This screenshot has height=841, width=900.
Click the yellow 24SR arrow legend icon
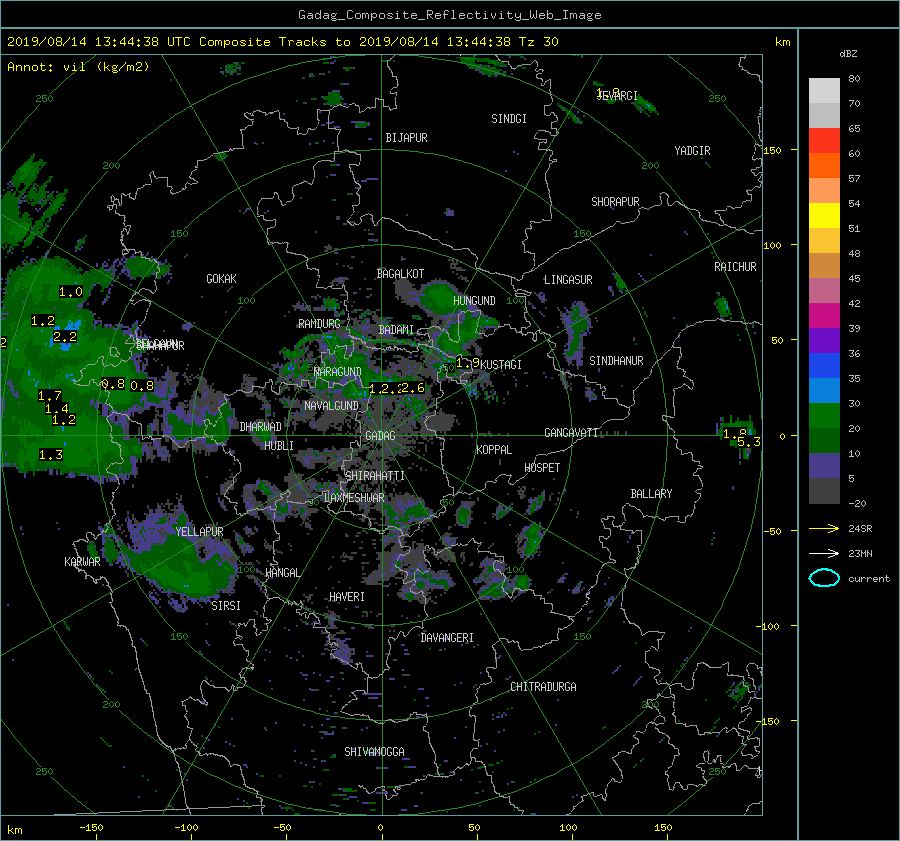824,529
